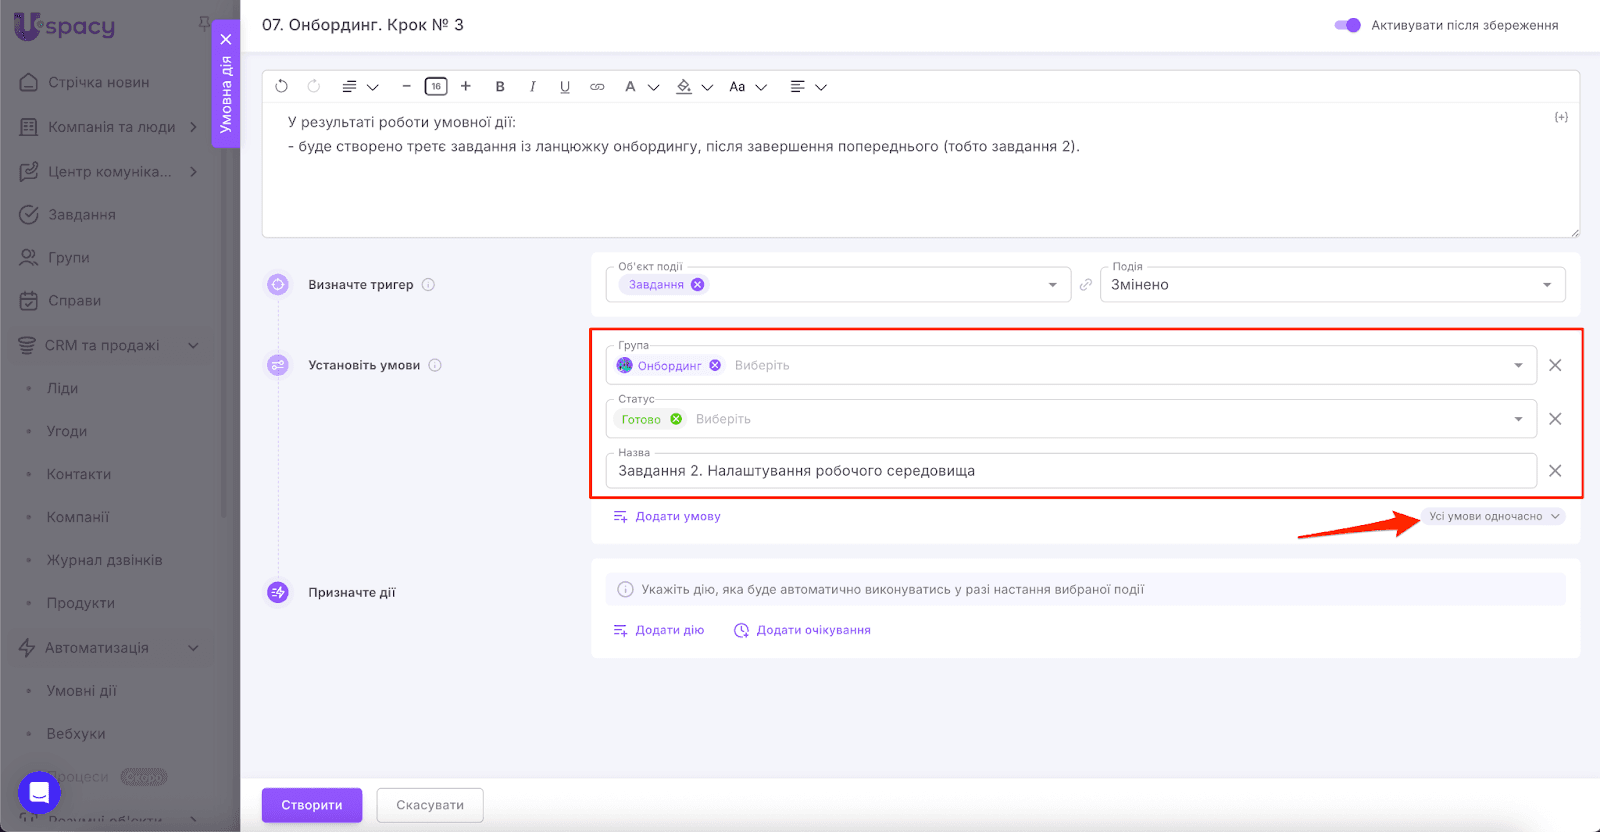Remove the Онбординг group chip
The width and height of the screenshot is (1600, 832).
pyautogui.click(x=715, y=366)
